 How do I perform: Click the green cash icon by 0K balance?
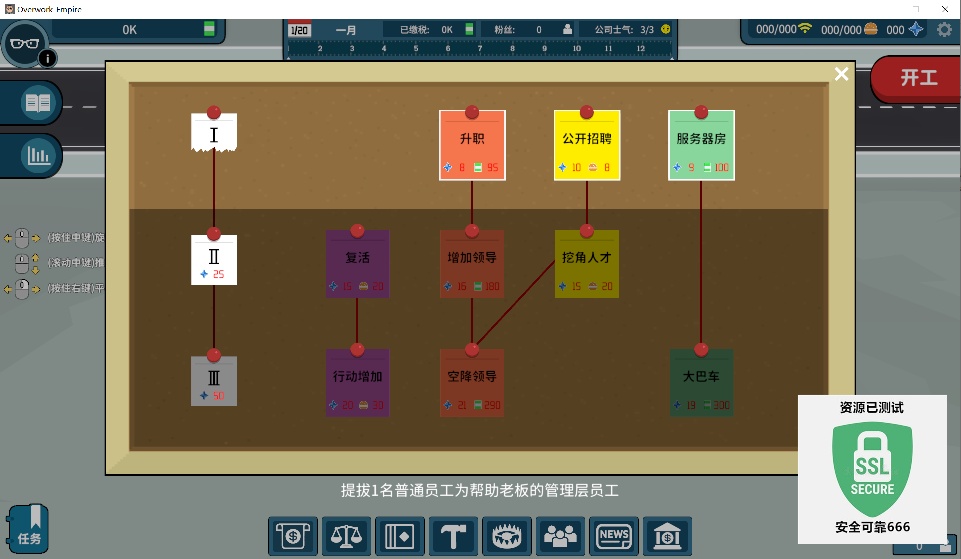point(209,29)
